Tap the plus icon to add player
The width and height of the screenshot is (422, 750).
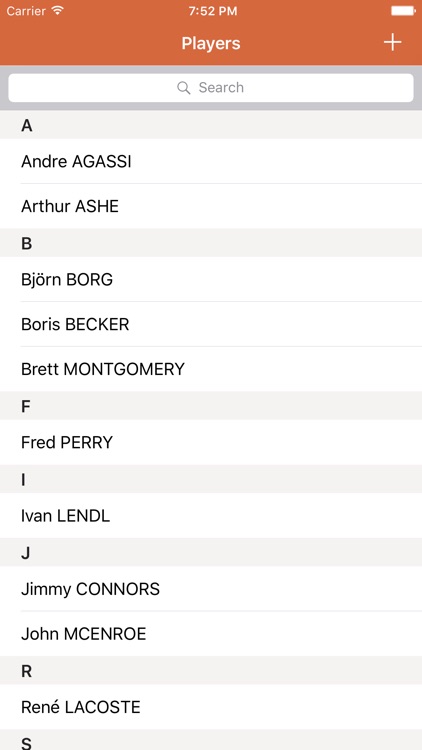pos(392,43)
